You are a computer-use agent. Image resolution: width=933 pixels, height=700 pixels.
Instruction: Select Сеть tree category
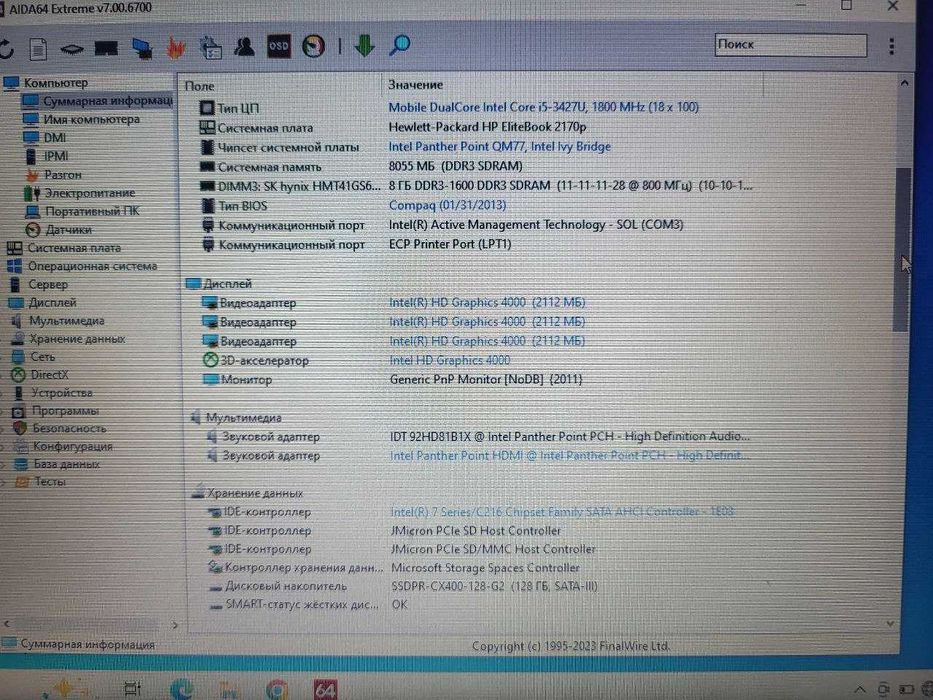(43, 357)
